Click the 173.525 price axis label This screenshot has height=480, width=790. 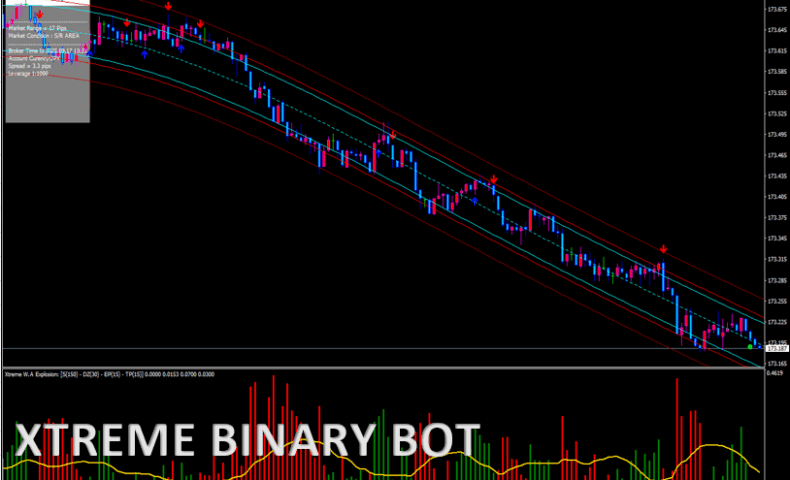[x=777, y=114]
